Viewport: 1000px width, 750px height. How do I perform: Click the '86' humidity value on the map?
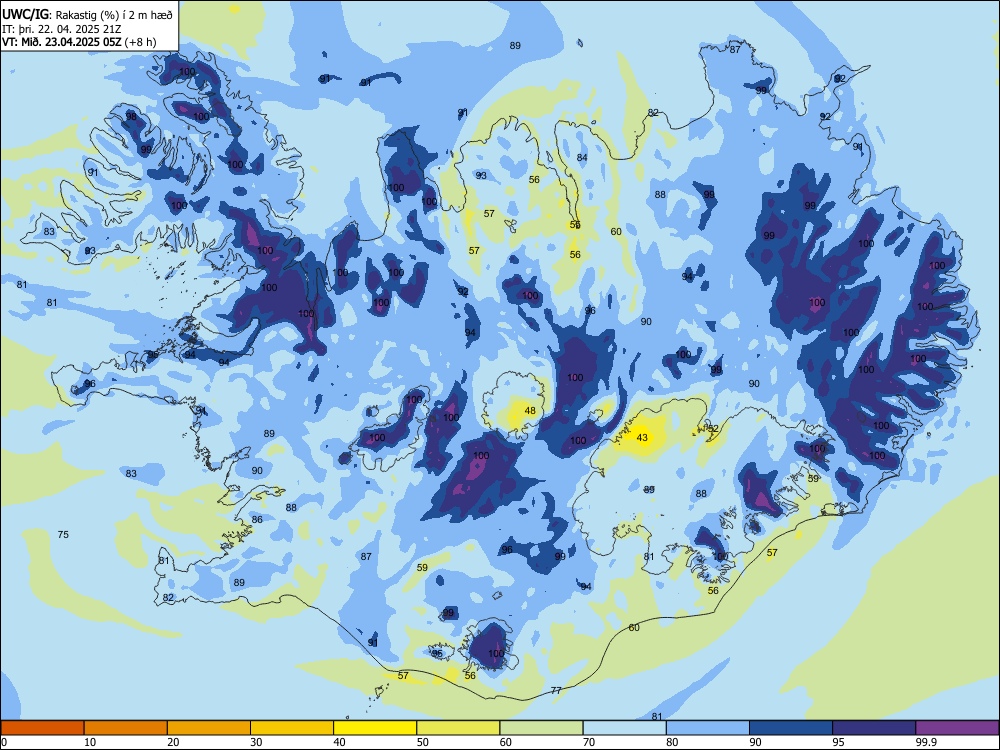[x=257, y=520]
